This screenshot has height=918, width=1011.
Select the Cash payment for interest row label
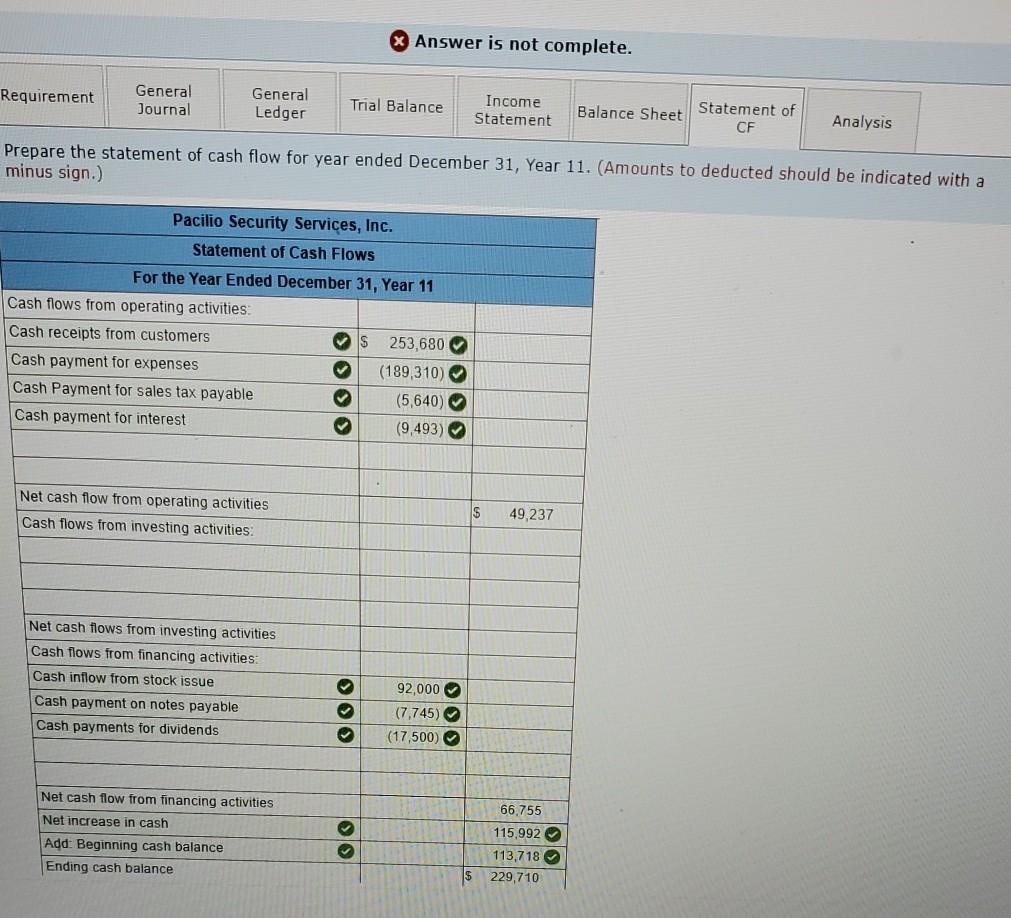[100, 418]
